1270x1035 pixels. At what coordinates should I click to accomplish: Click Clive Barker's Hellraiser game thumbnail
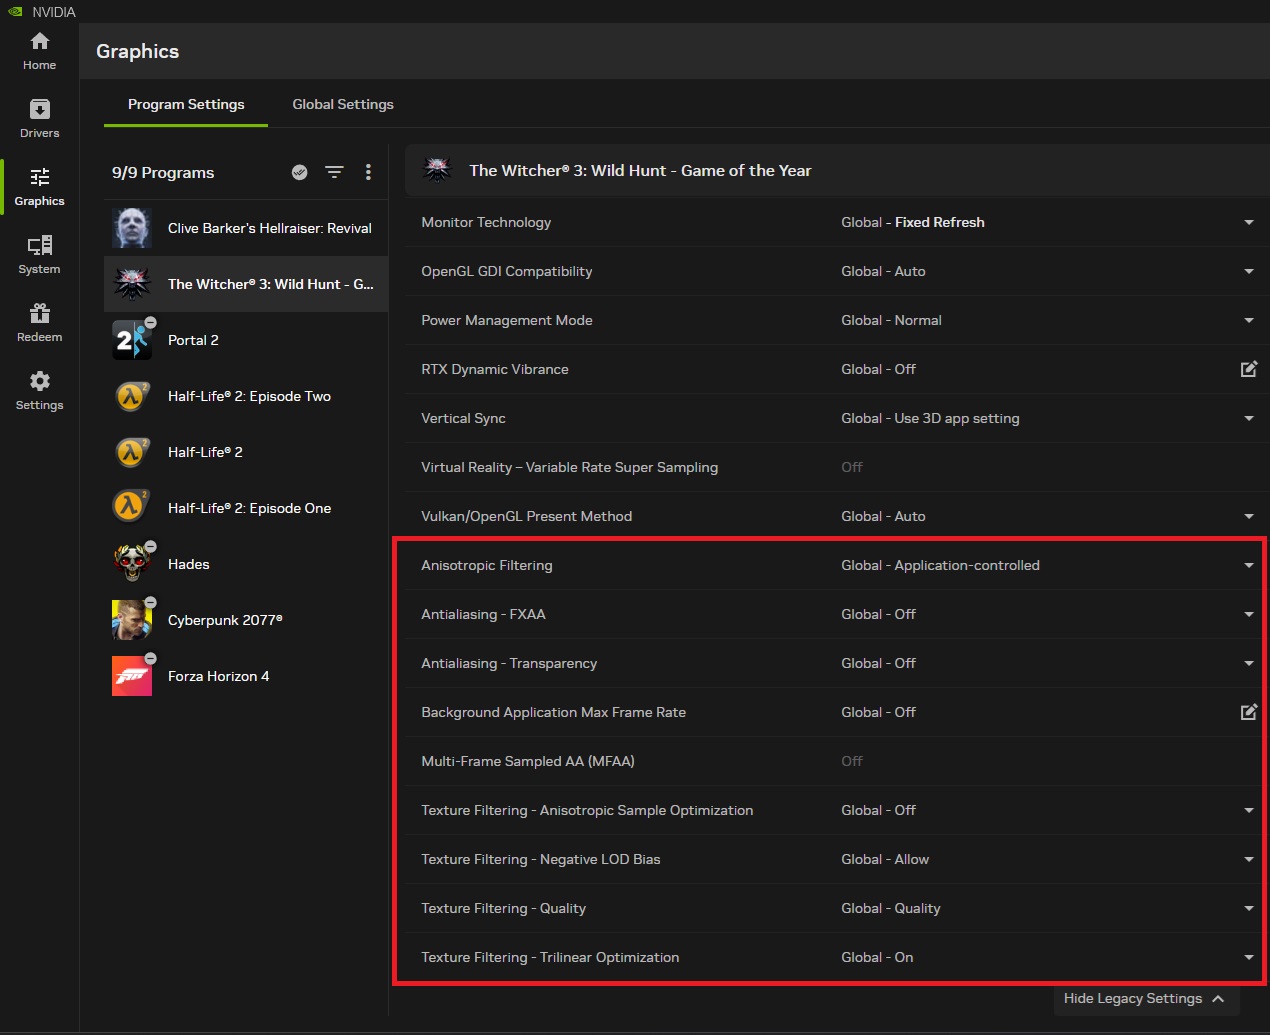[132, 228]
